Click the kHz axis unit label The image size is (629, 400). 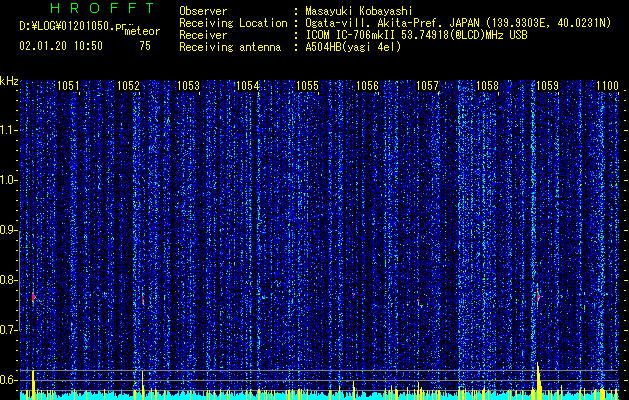point(9,81)
